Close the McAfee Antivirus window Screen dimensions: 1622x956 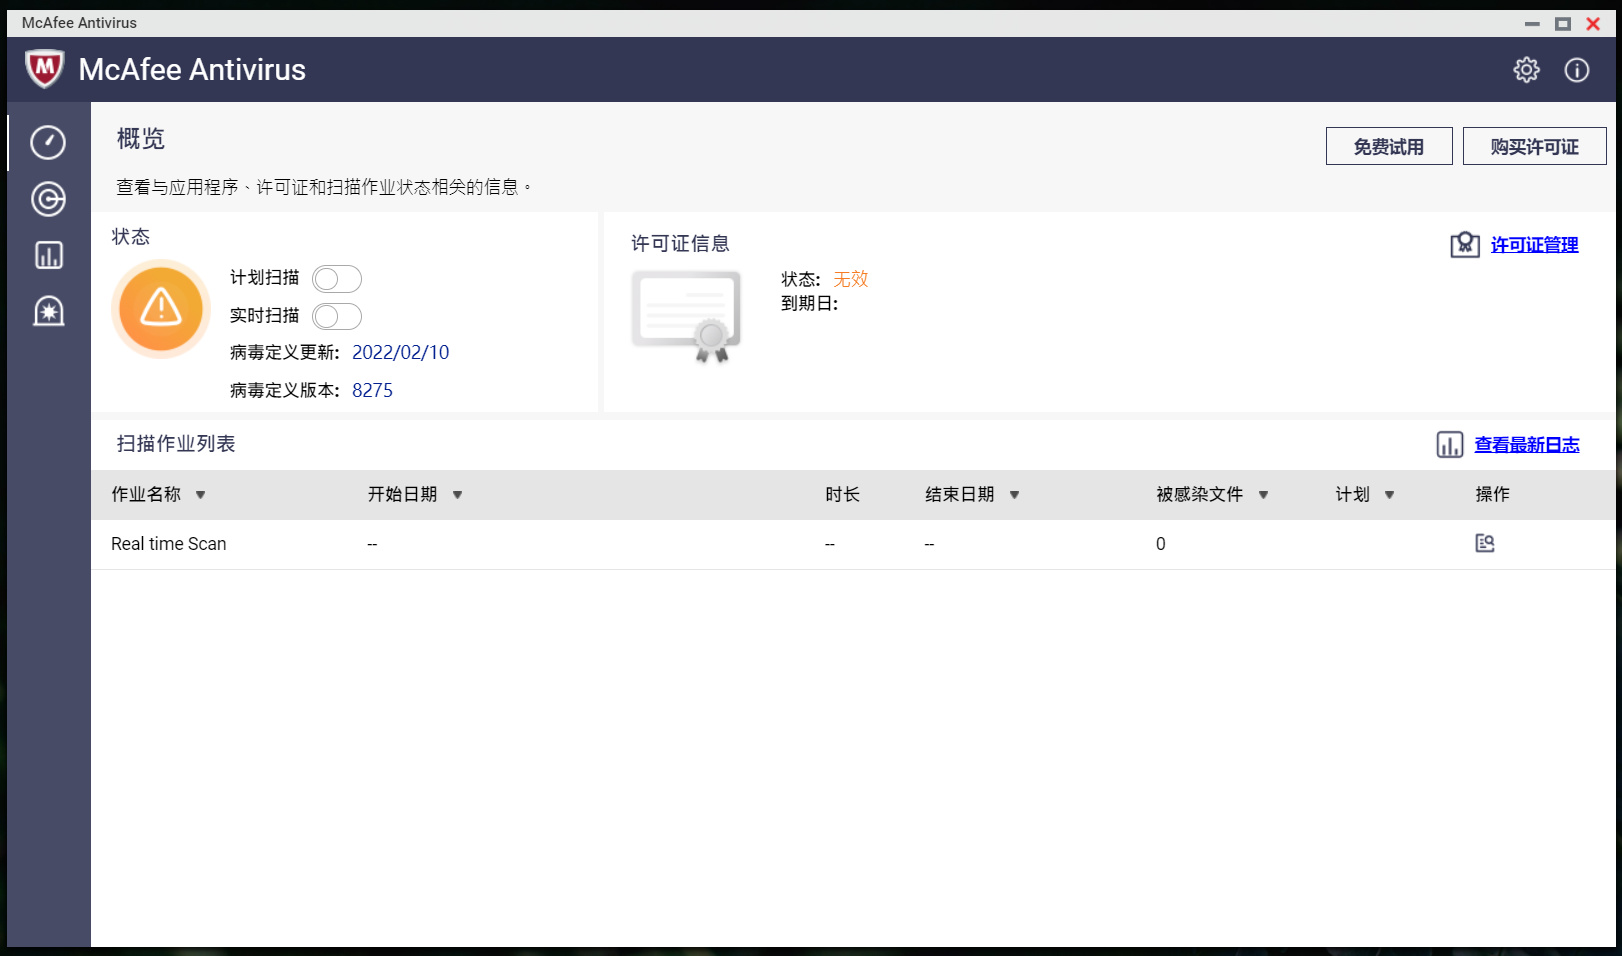1593,23
